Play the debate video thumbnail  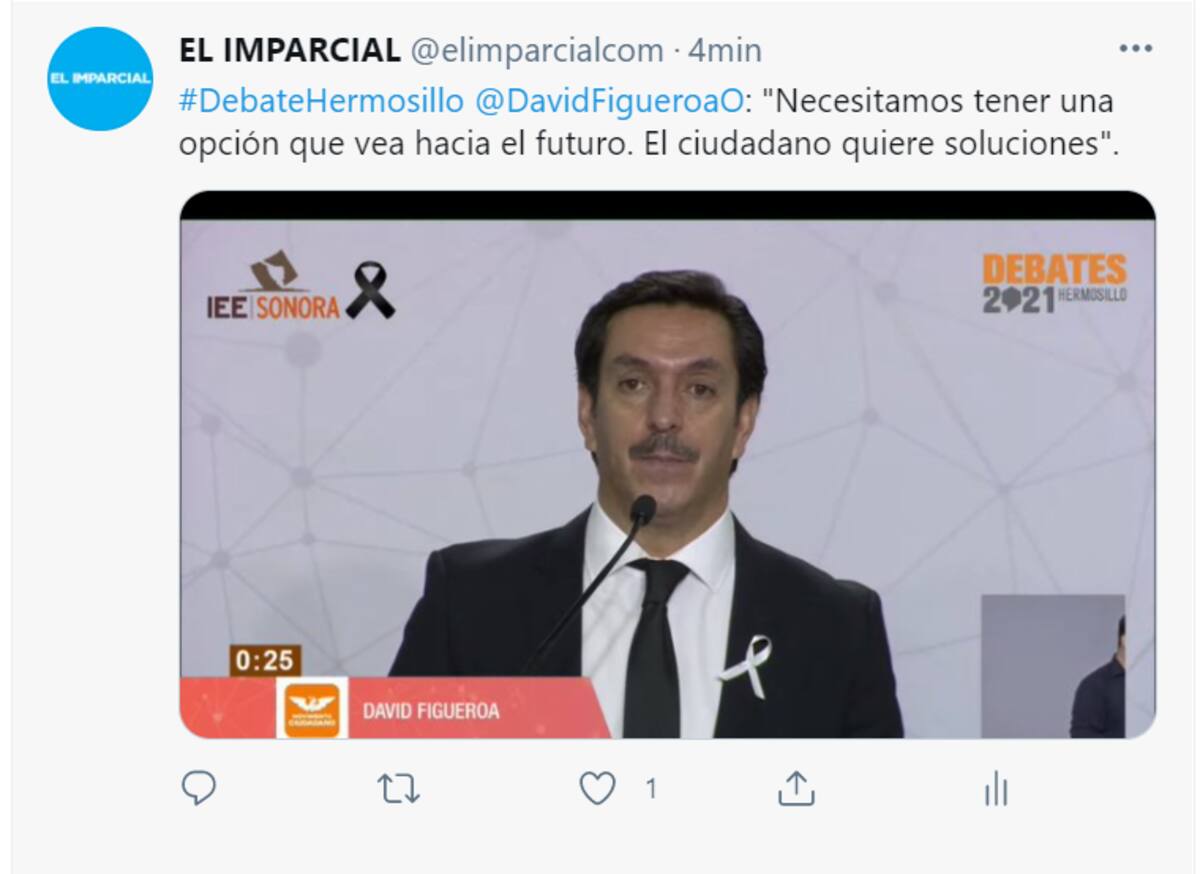click(667, 465)
